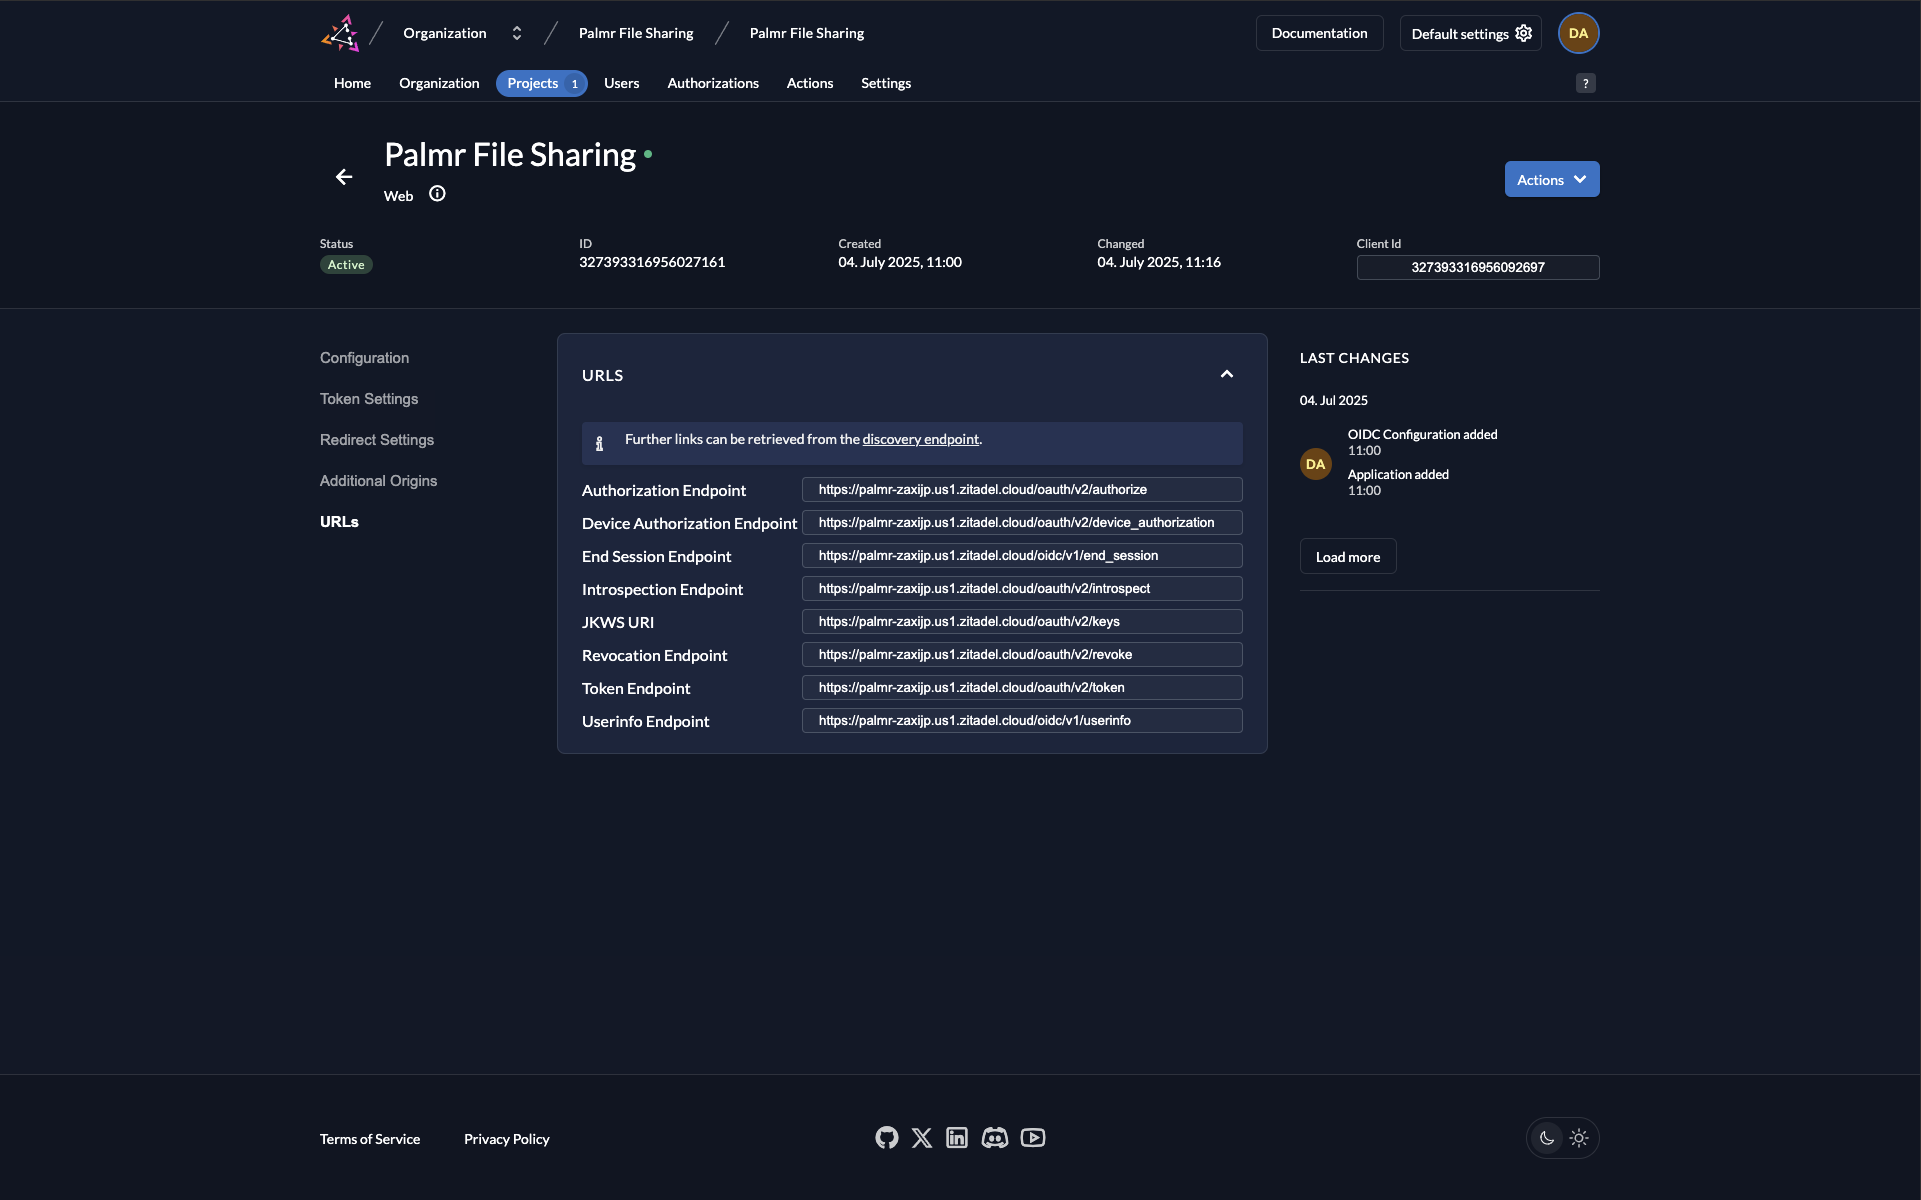Open the X (Twitter) footer icon
Screen dimensions: 1921x1200
[x=922, y=1138]
